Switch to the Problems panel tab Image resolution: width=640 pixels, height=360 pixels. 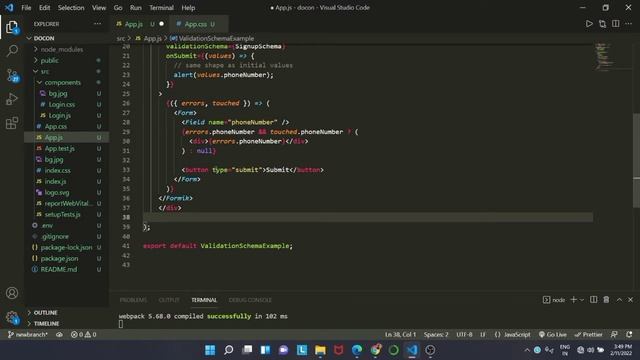tap(133, 300)
